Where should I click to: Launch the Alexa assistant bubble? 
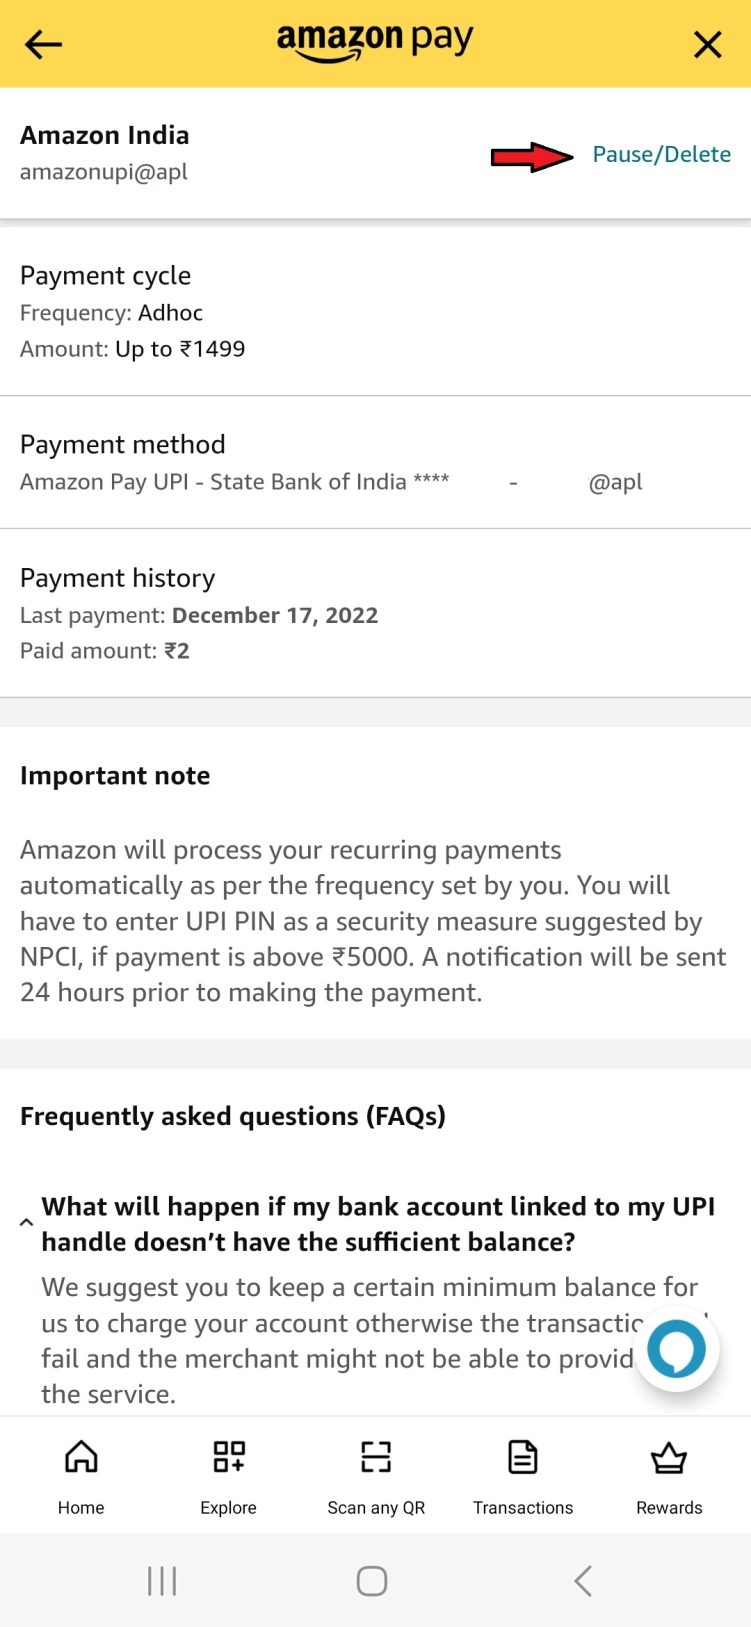[676, 1348]
